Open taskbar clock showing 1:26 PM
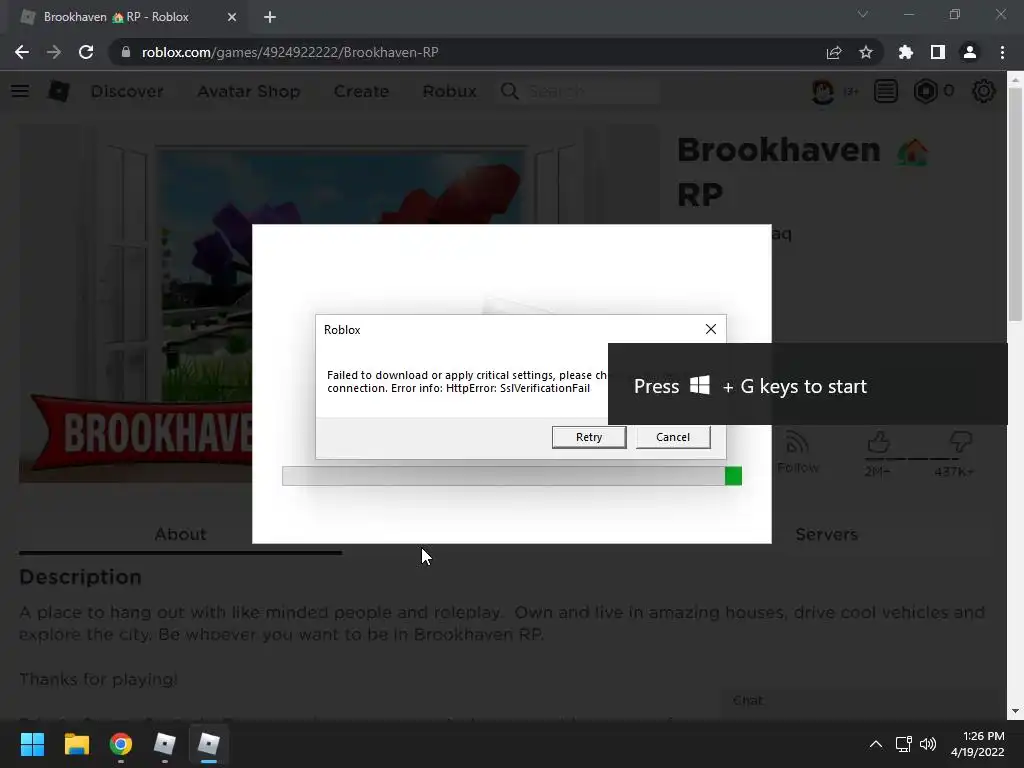The height and width of the screenshot is (768, 1024). click(x=978, y=744)
